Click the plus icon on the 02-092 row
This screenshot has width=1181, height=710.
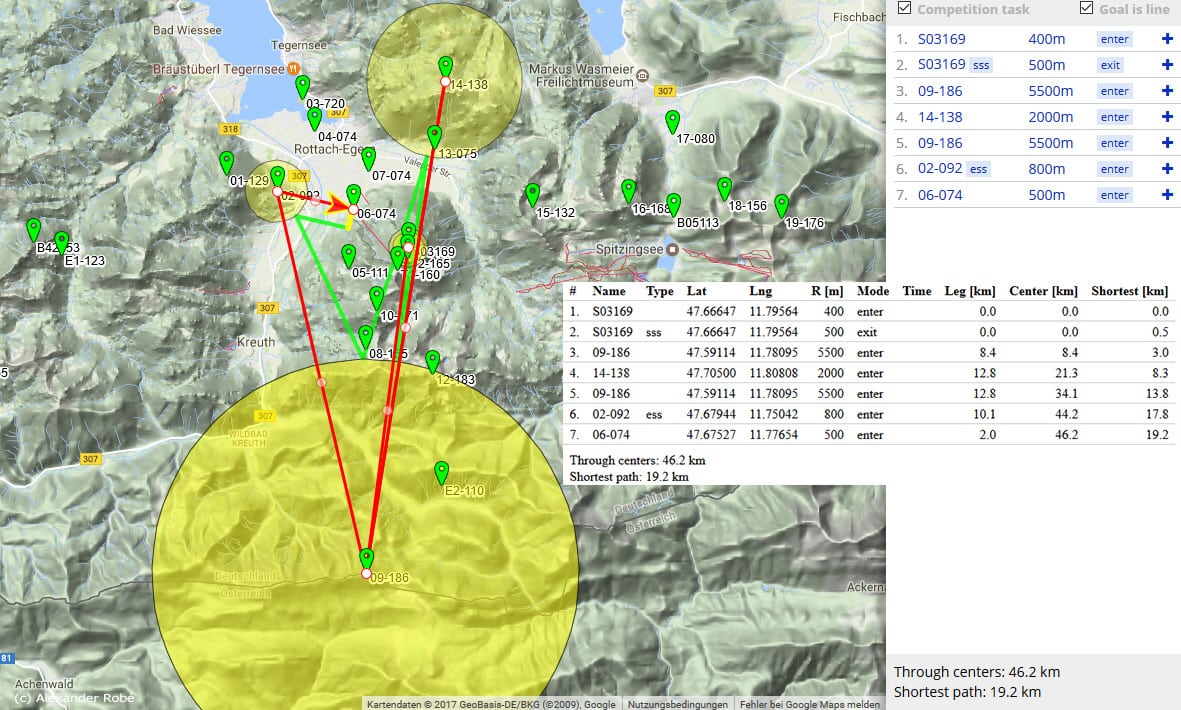[1167, 169]
